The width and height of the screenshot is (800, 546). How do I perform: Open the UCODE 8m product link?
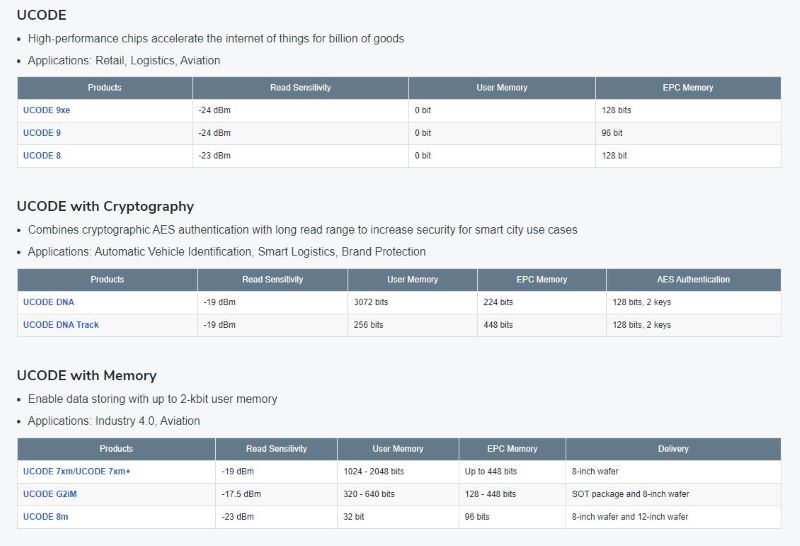tap(45, 516)
